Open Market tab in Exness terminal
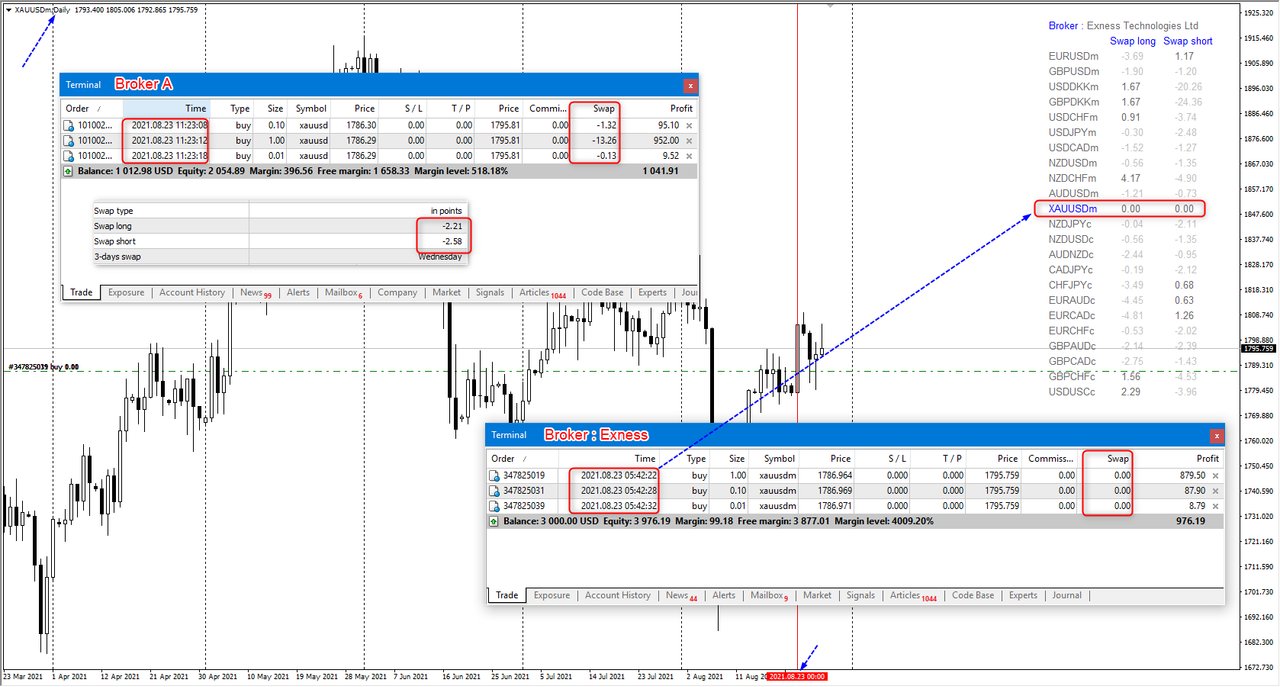 (817, 595)
